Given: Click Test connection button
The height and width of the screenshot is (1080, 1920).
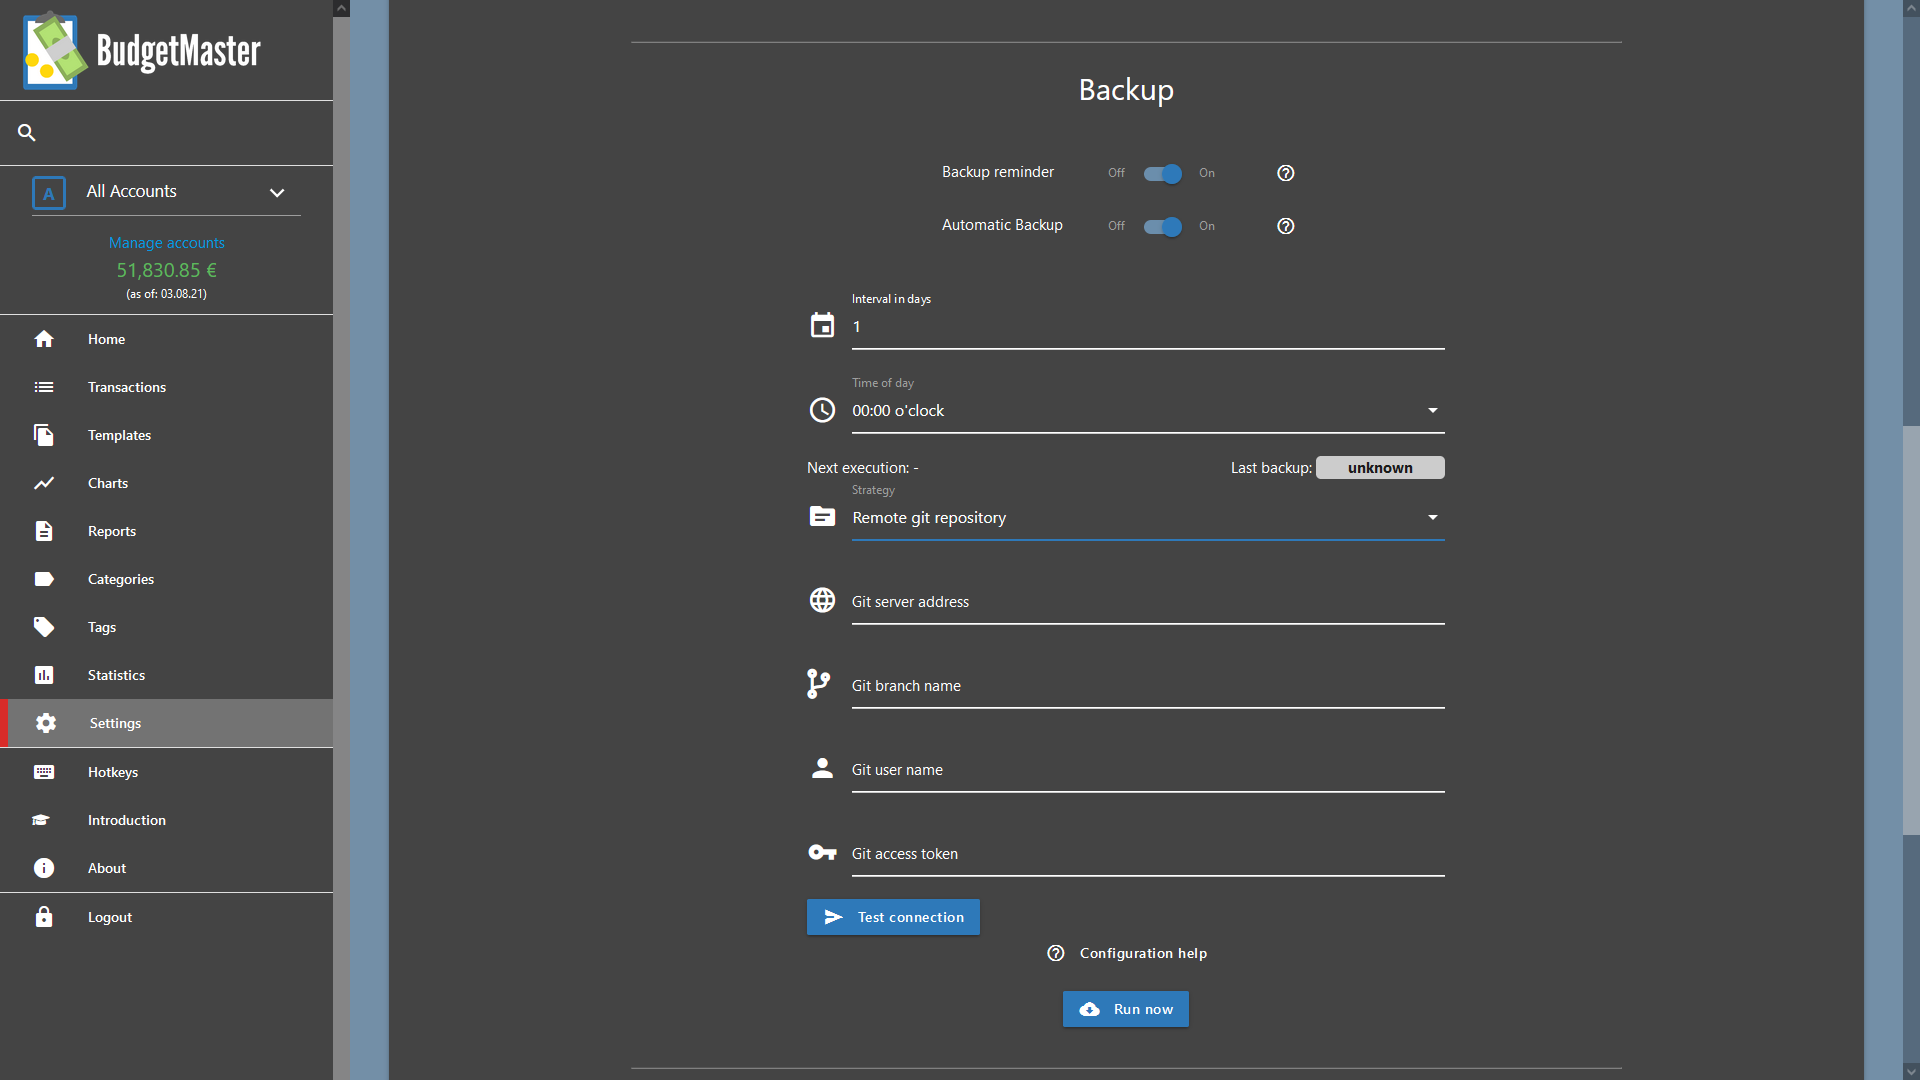Looking at the screenshot, I should click(x=893, y=917).
